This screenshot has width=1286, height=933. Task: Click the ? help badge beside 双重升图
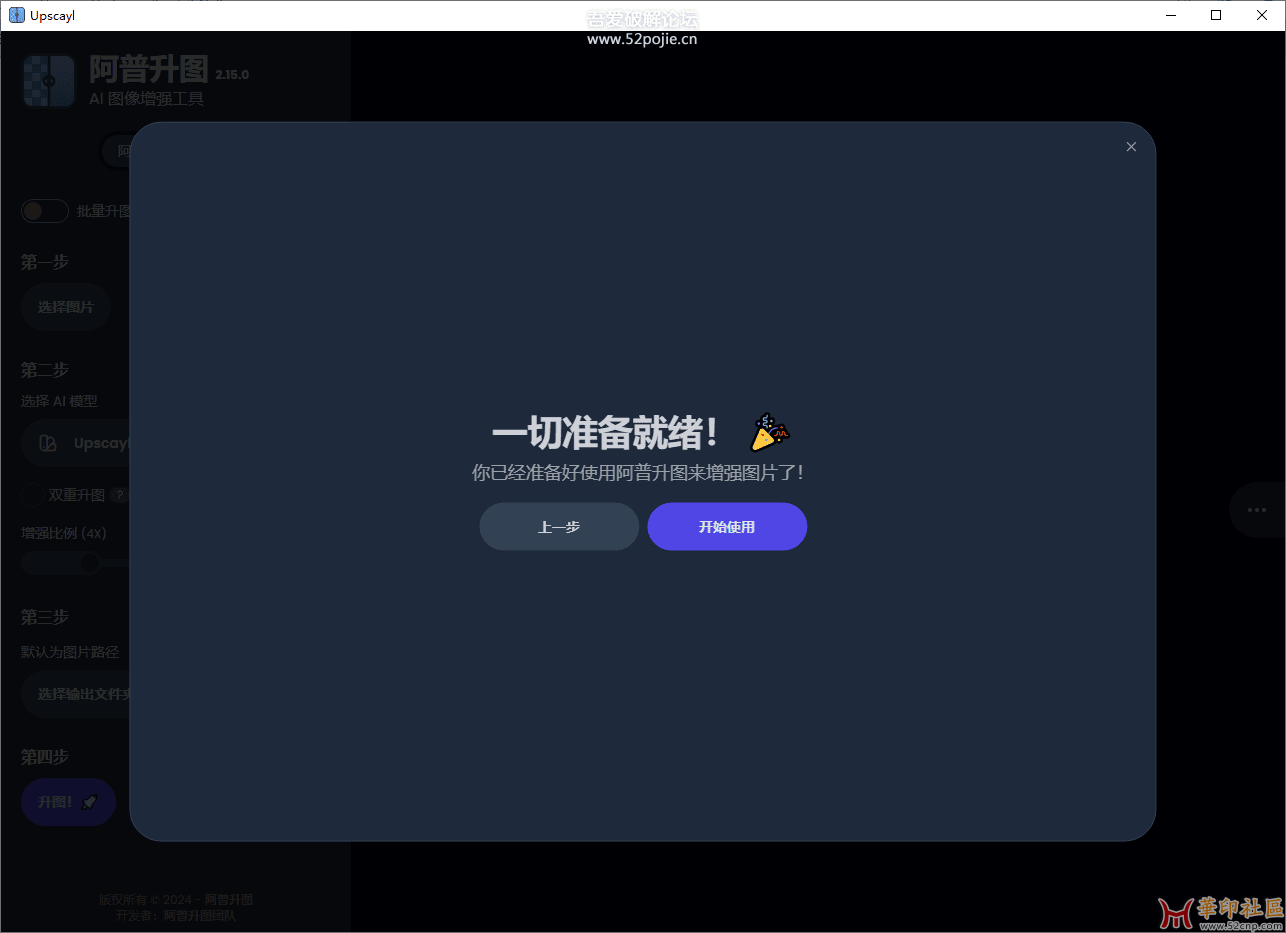click(x=118, y=495)
